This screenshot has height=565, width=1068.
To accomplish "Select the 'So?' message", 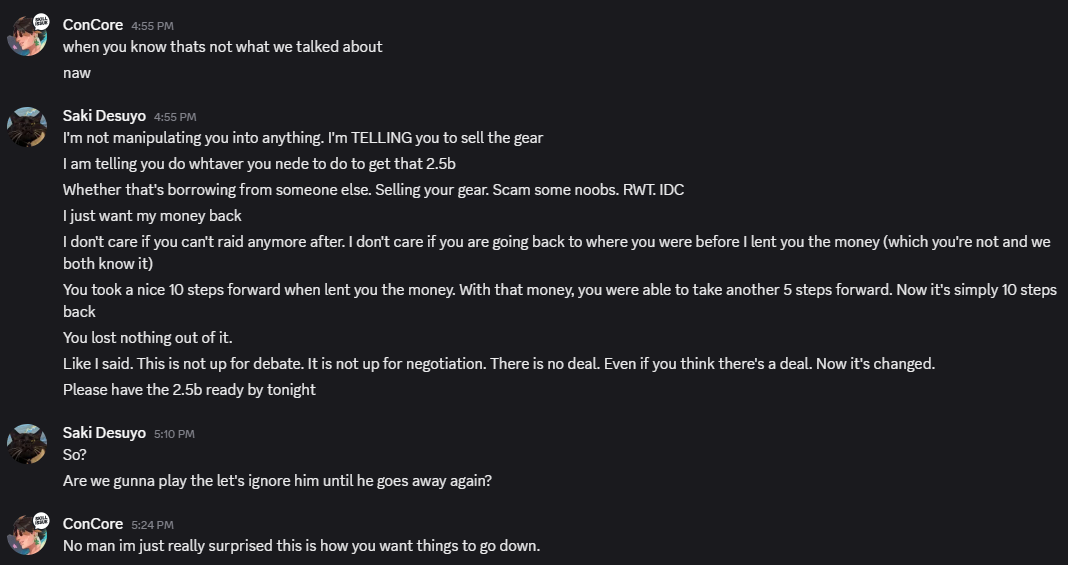I will coord(75,455).
